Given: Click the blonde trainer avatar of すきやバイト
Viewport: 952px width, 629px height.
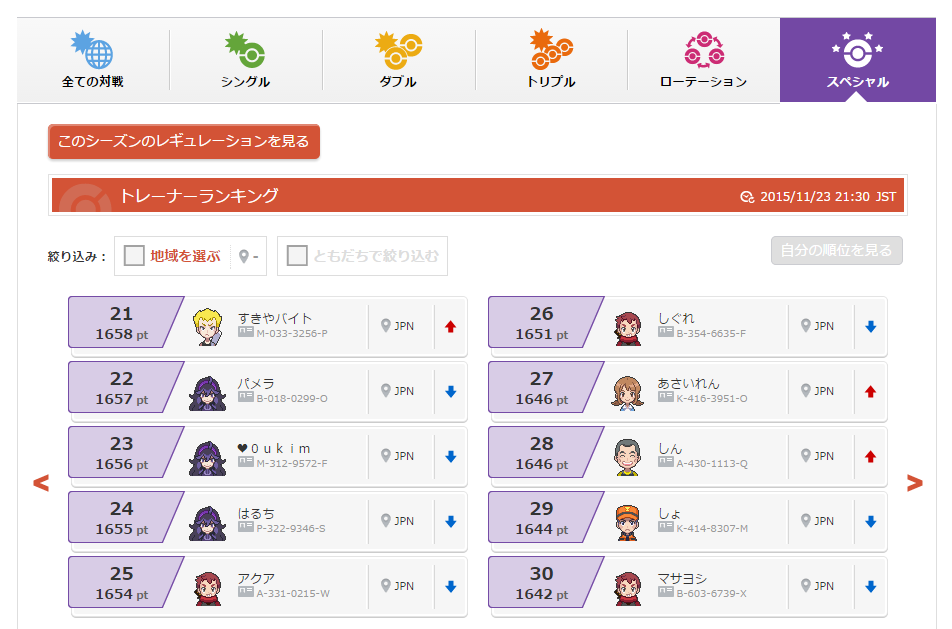Looking at the screenshot, I should 208,327.
